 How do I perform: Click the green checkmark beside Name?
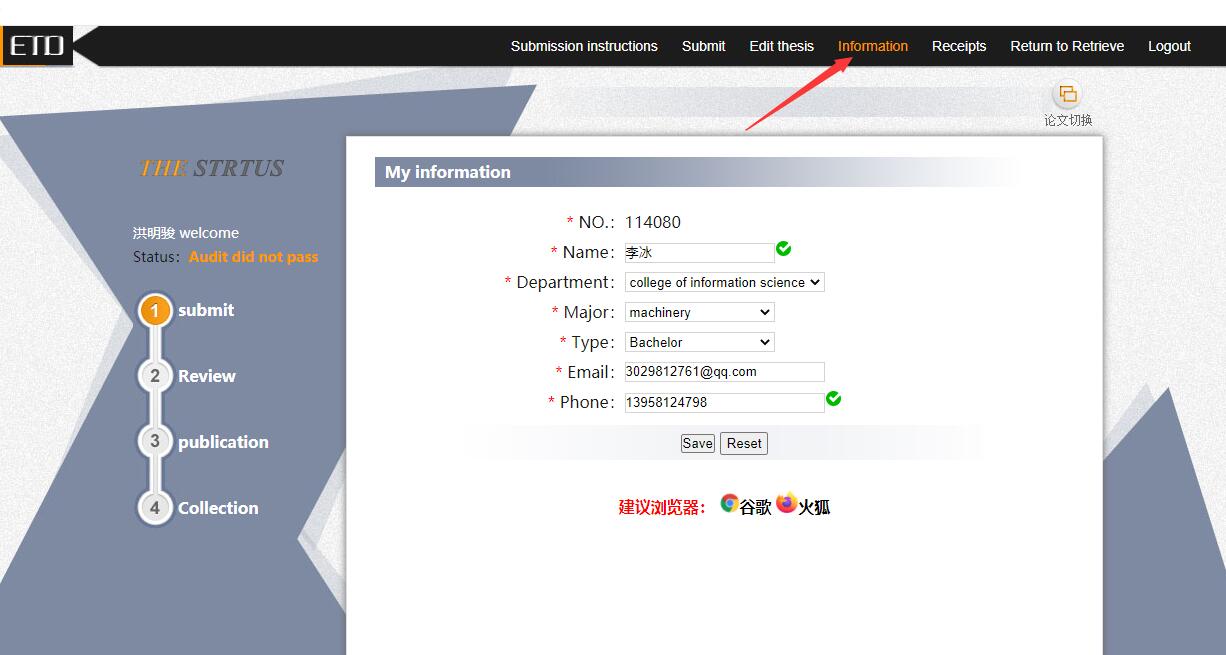[783, 248]
